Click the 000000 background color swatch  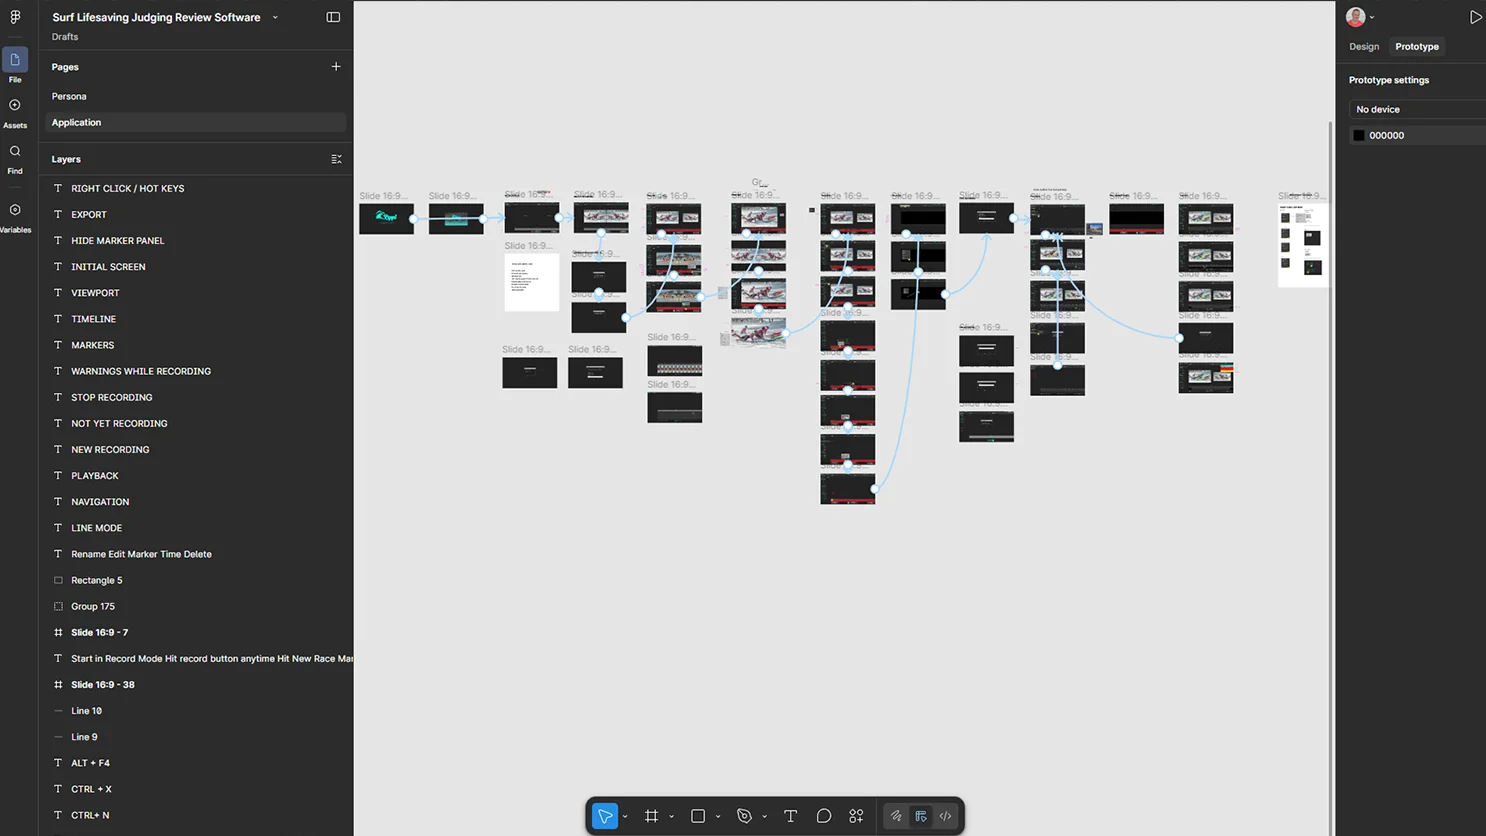pyautogui.click(x=1359, y=135)
